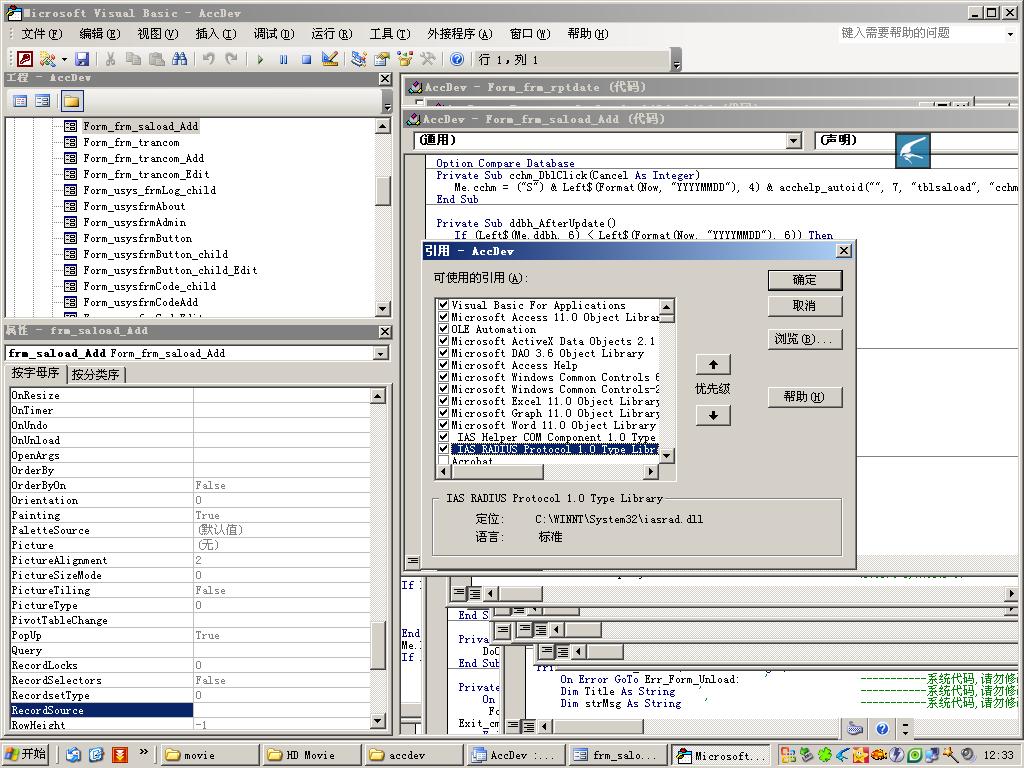Viewport: 1024px width, 768px height.
Task: Uncheck Microsoft Excel 11.0 Object Library
Action: [x=443, y=401]
